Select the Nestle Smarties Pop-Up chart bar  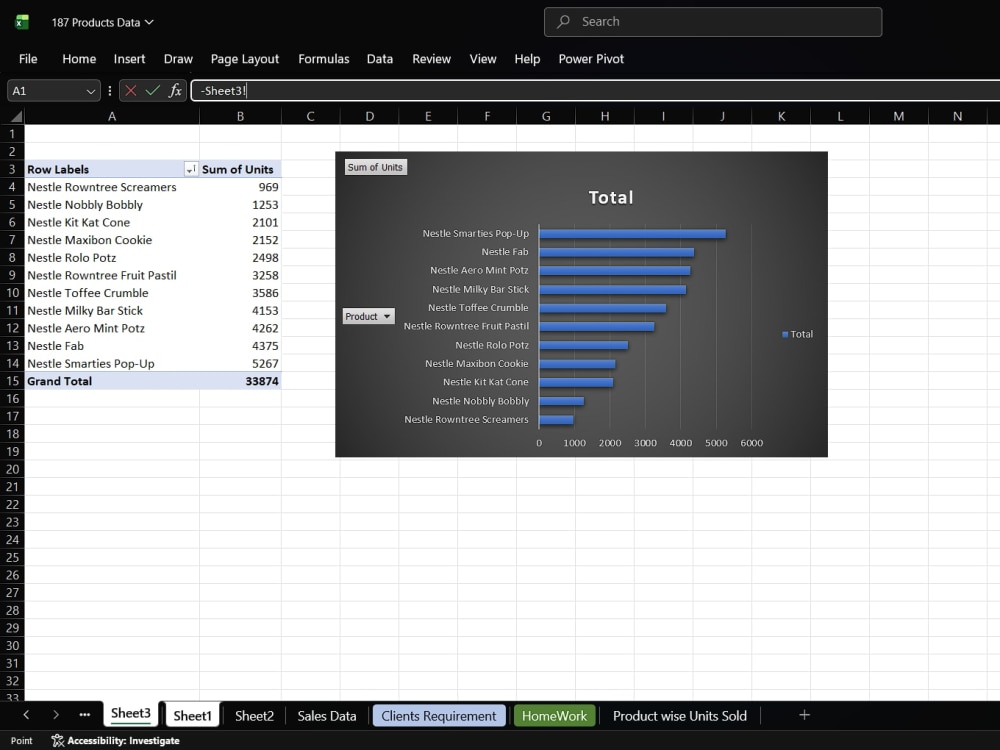click(632, 234)
